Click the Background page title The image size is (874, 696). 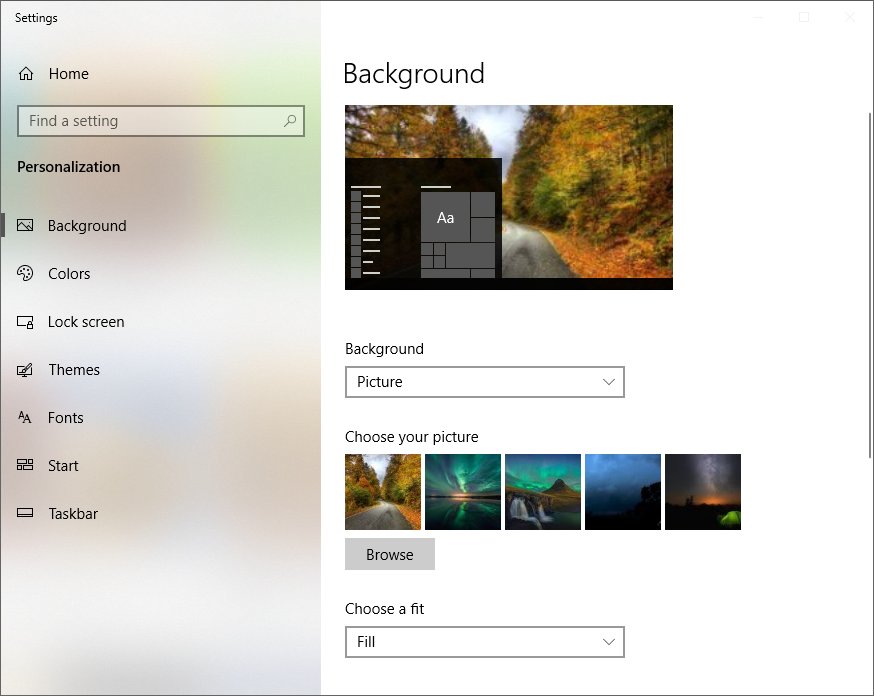pos(414,74)
